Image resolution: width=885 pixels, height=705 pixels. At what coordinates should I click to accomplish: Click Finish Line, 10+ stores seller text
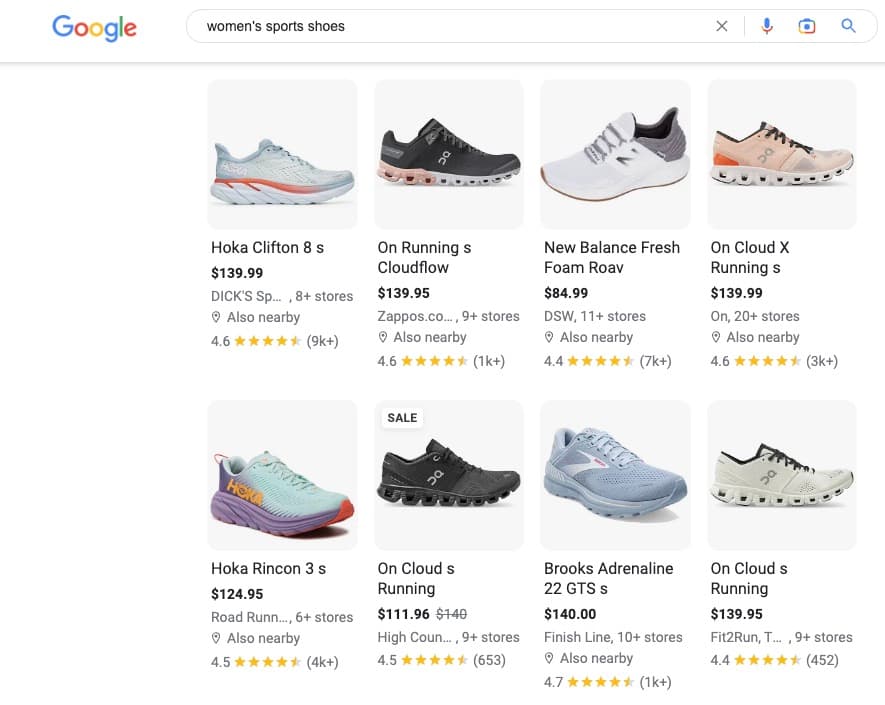[613, 637]
